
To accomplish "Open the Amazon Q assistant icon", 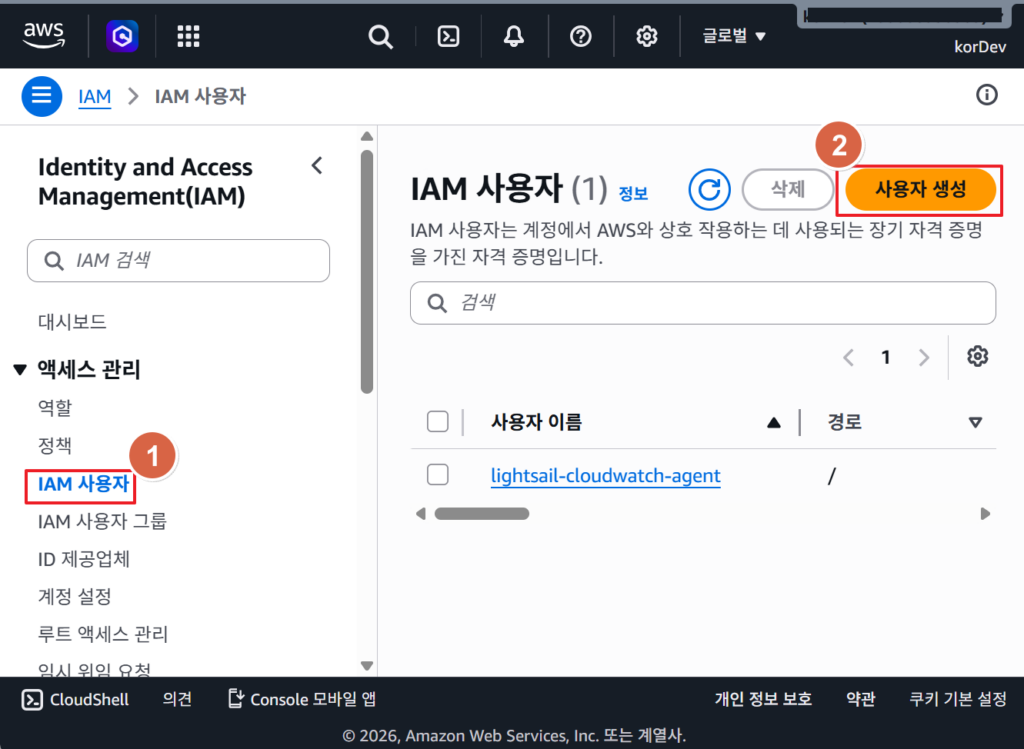I will (x=122, y=36).
